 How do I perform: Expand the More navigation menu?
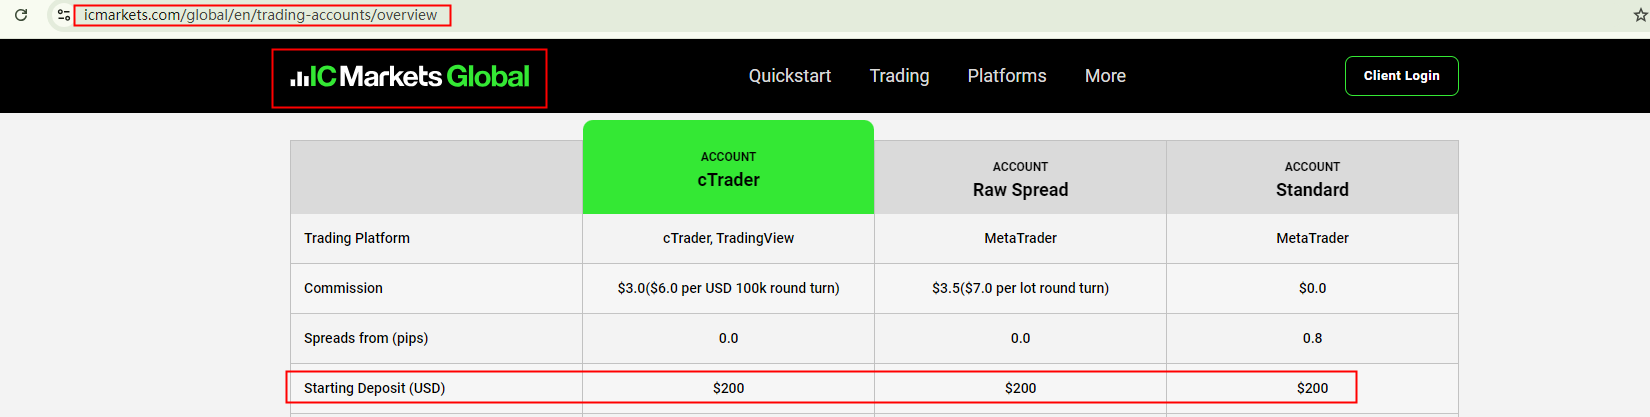[x=1105, y=76]
